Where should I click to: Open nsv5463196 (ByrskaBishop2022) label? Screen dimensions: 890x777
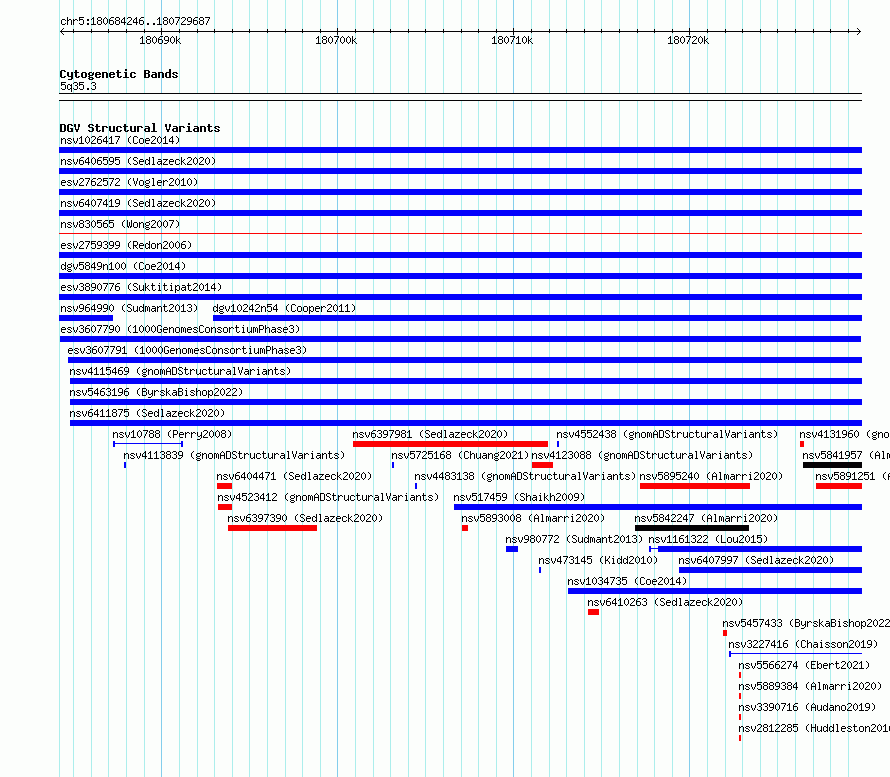point(156,392)
